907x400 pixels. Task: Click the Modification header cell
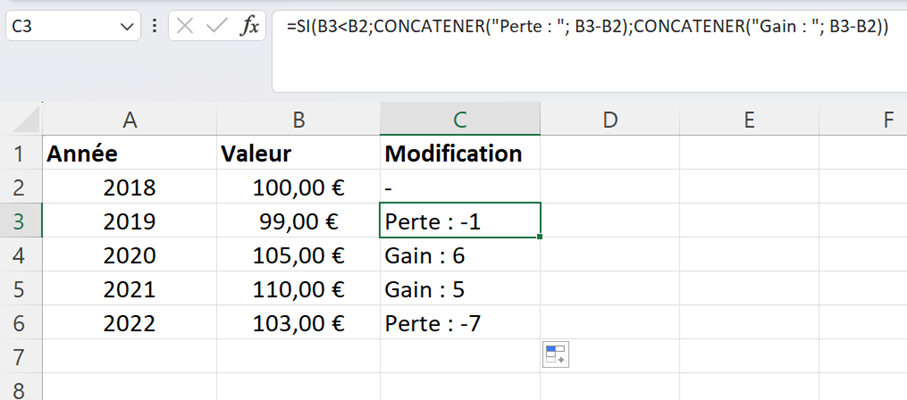point(460,153)
